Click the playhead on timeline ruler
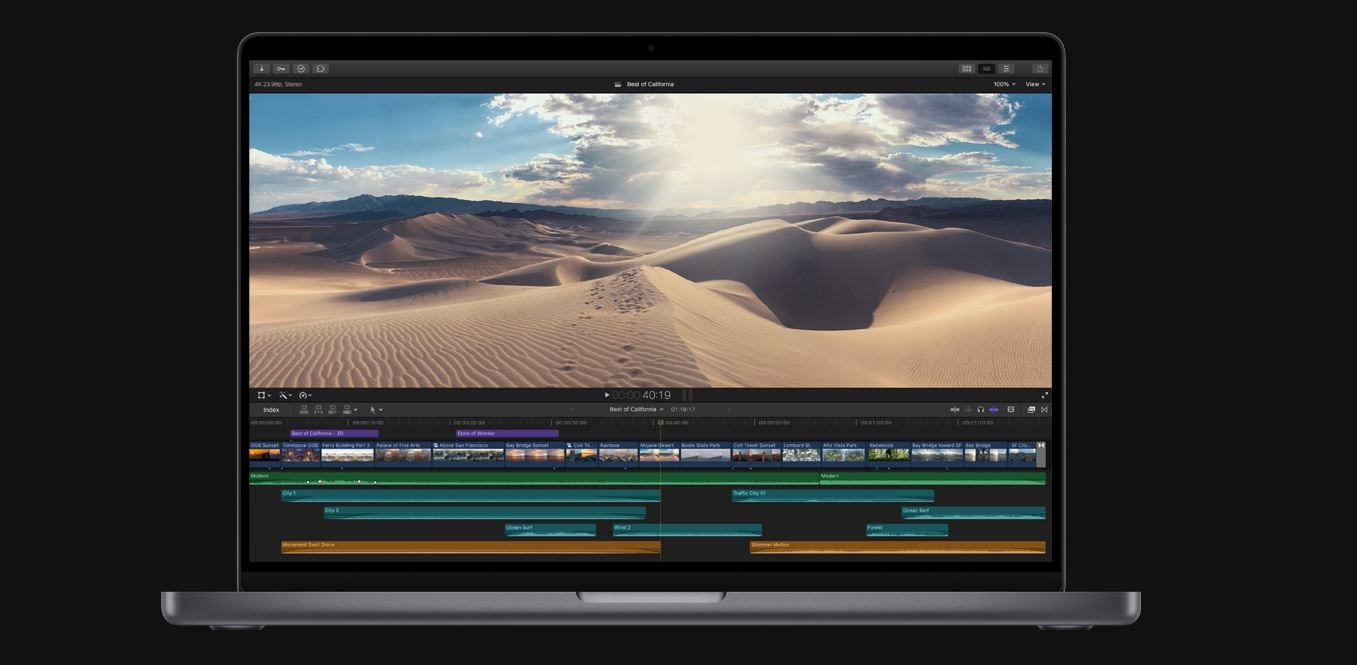 pos(660,422)
